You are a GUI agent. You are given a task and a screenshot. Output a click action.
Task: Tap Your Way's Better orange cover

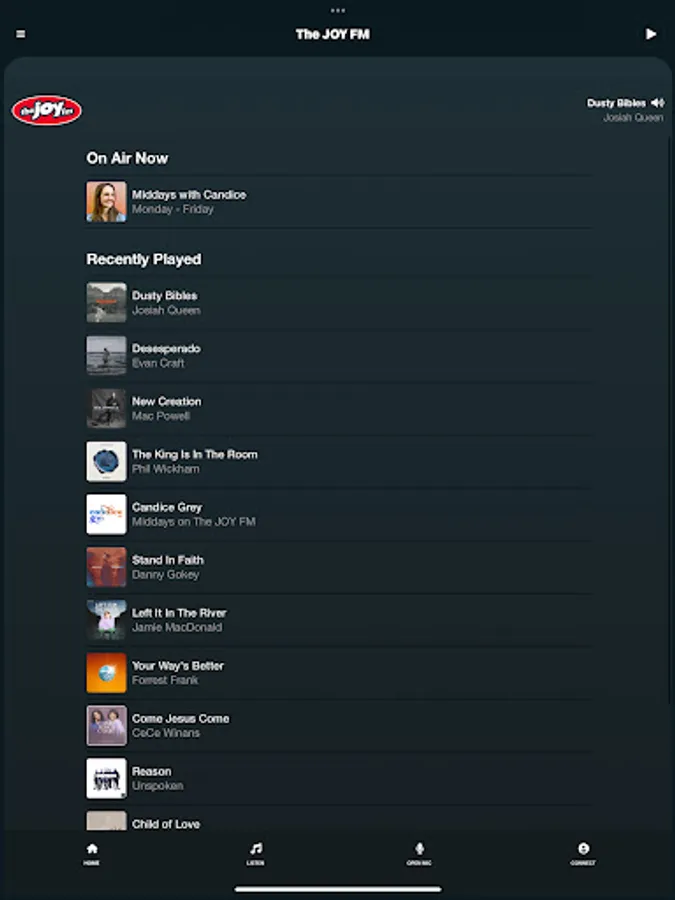pos(106,672)
